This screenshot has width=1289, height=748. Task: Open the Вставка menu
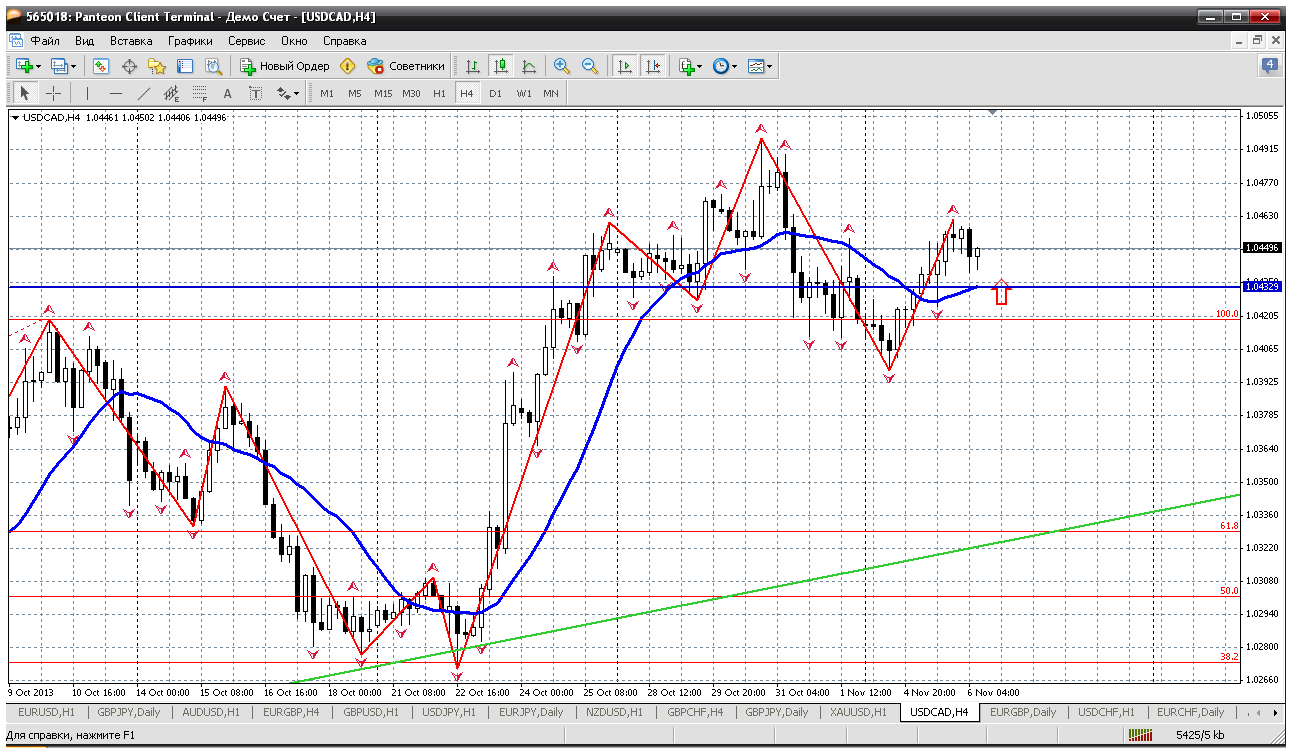pos(131,41)
